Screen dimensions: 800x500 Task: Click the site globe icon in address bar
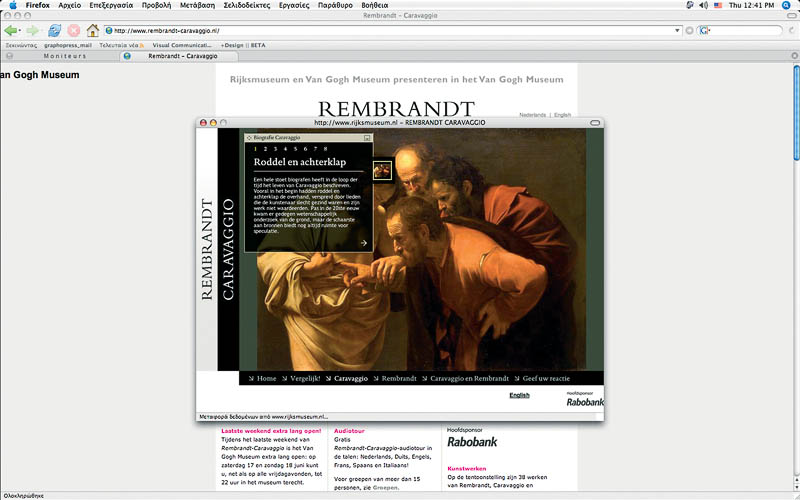[109, 31]
